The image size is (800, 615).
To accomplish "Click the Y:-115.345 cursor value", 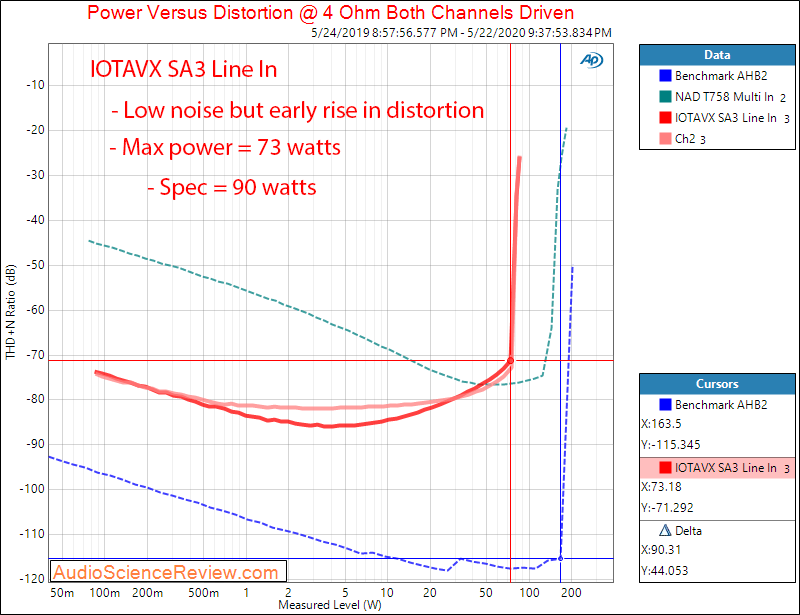I will point(670,445).
